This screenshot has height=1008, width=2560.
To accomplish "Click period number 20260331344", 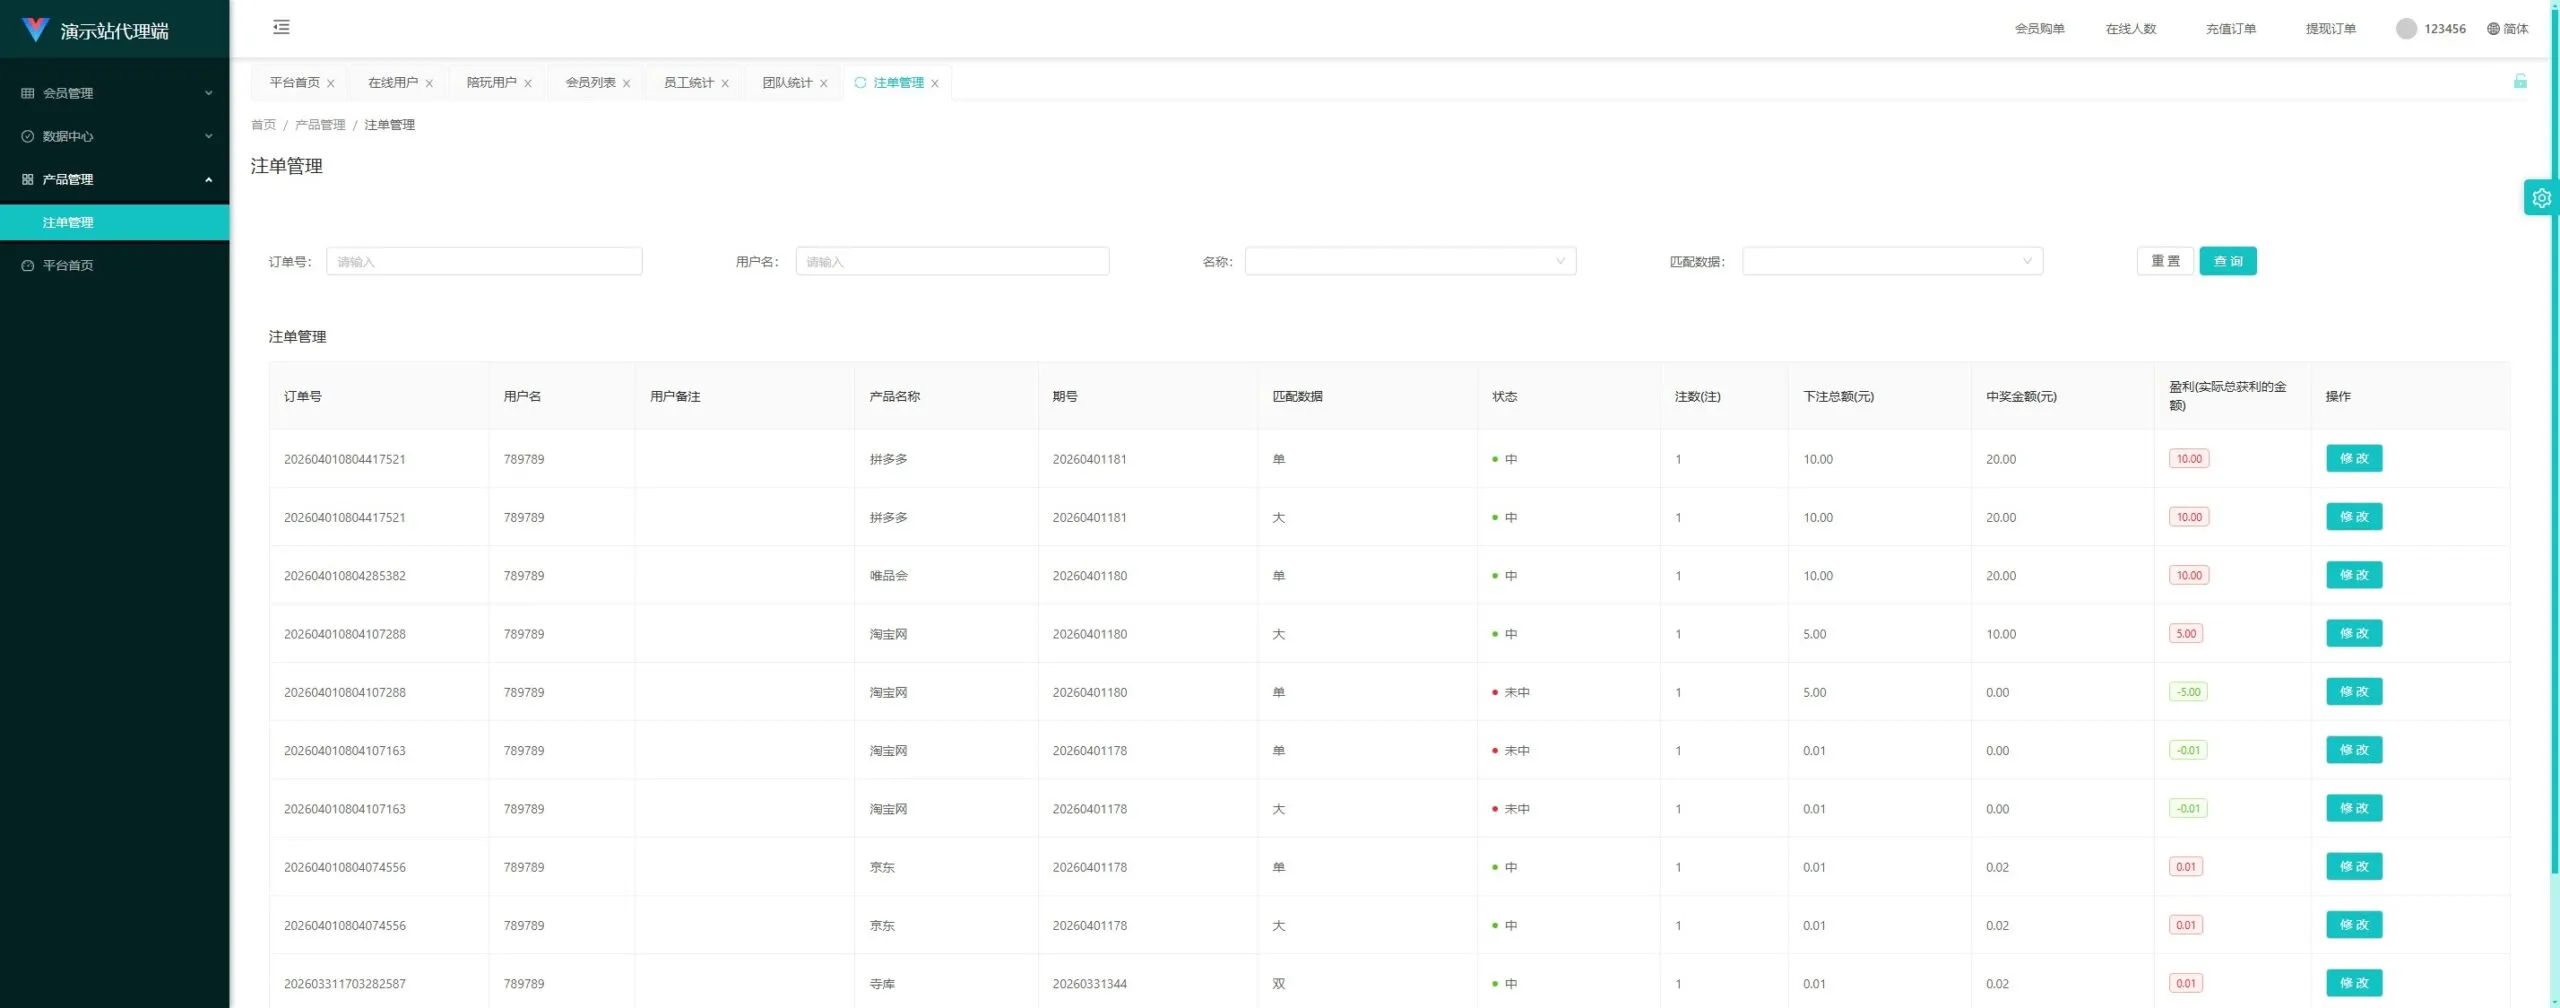I will click(x=1089, y=984).
